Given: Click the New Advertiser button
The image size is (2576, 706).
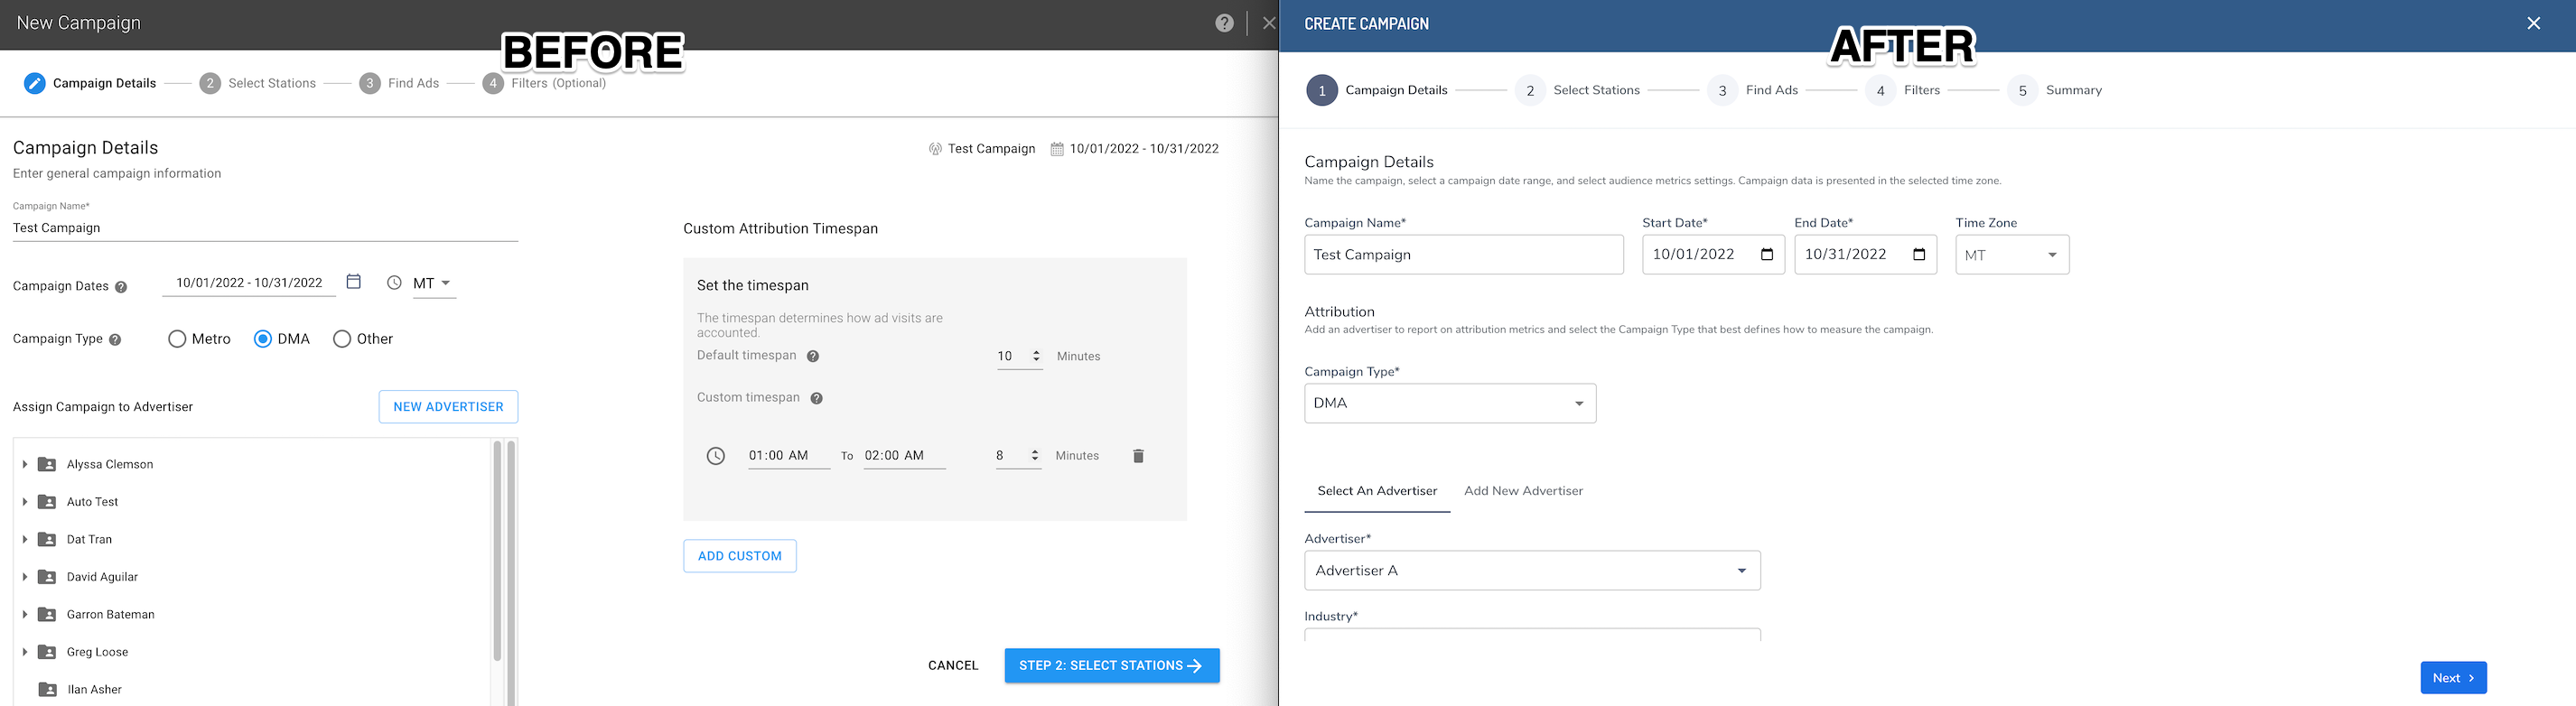Looking at the screenshot, I should (x=448, y=407).
